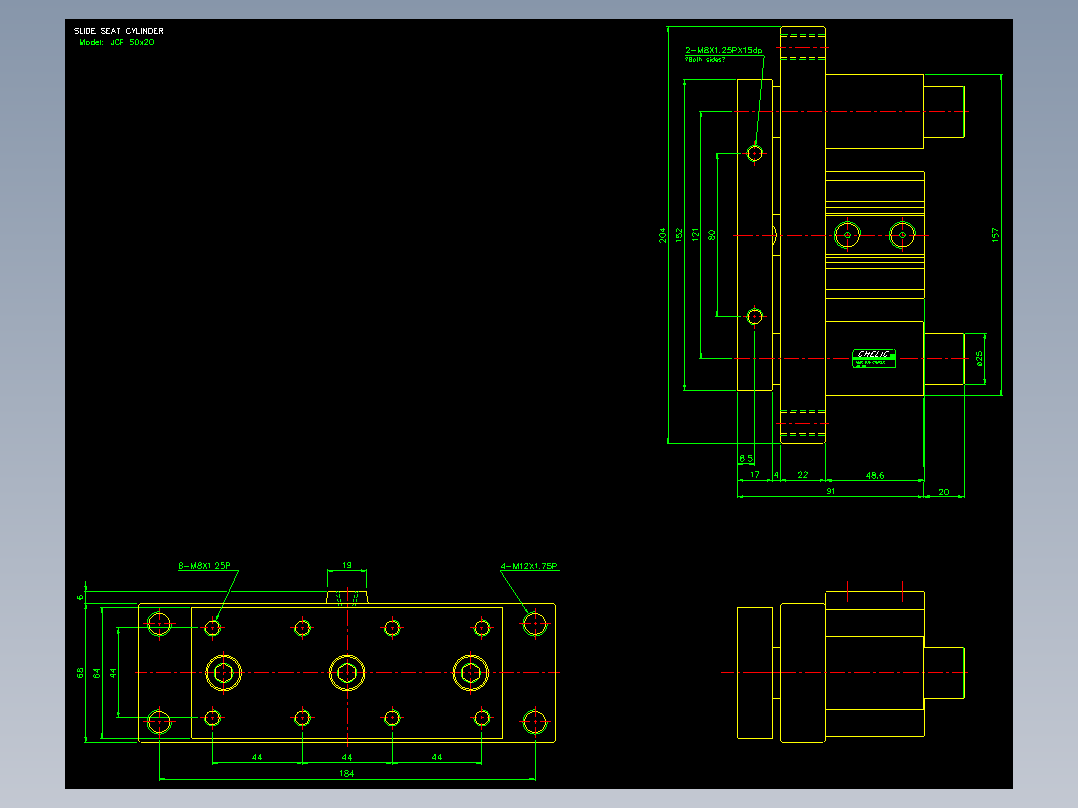Screen dimensions: 1078x808
Task: Select the Model: JCF 50x20 label
Action: pos(117,42)
